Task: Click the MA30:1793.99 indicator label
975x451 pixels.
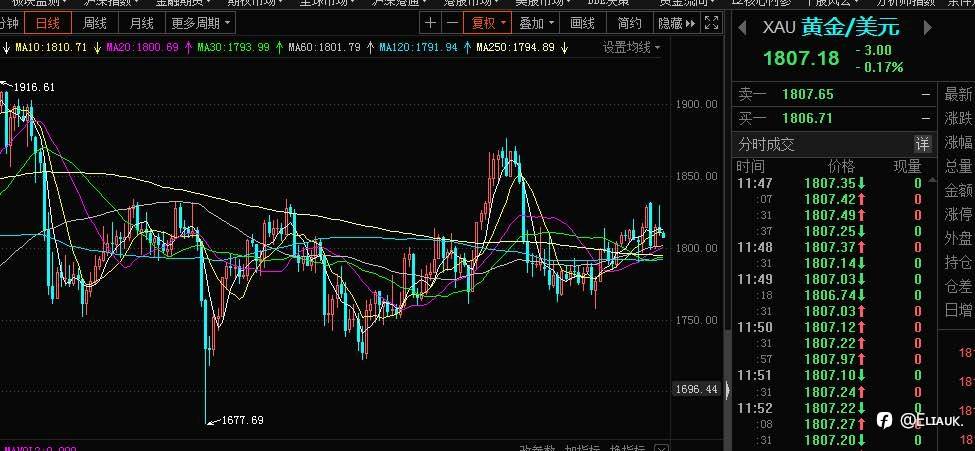Action: click(x=234, y=47)
